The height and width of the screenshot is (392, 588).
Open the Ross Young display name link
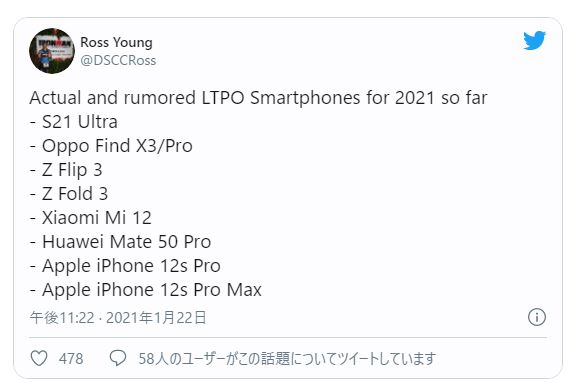tap(116, 42)
